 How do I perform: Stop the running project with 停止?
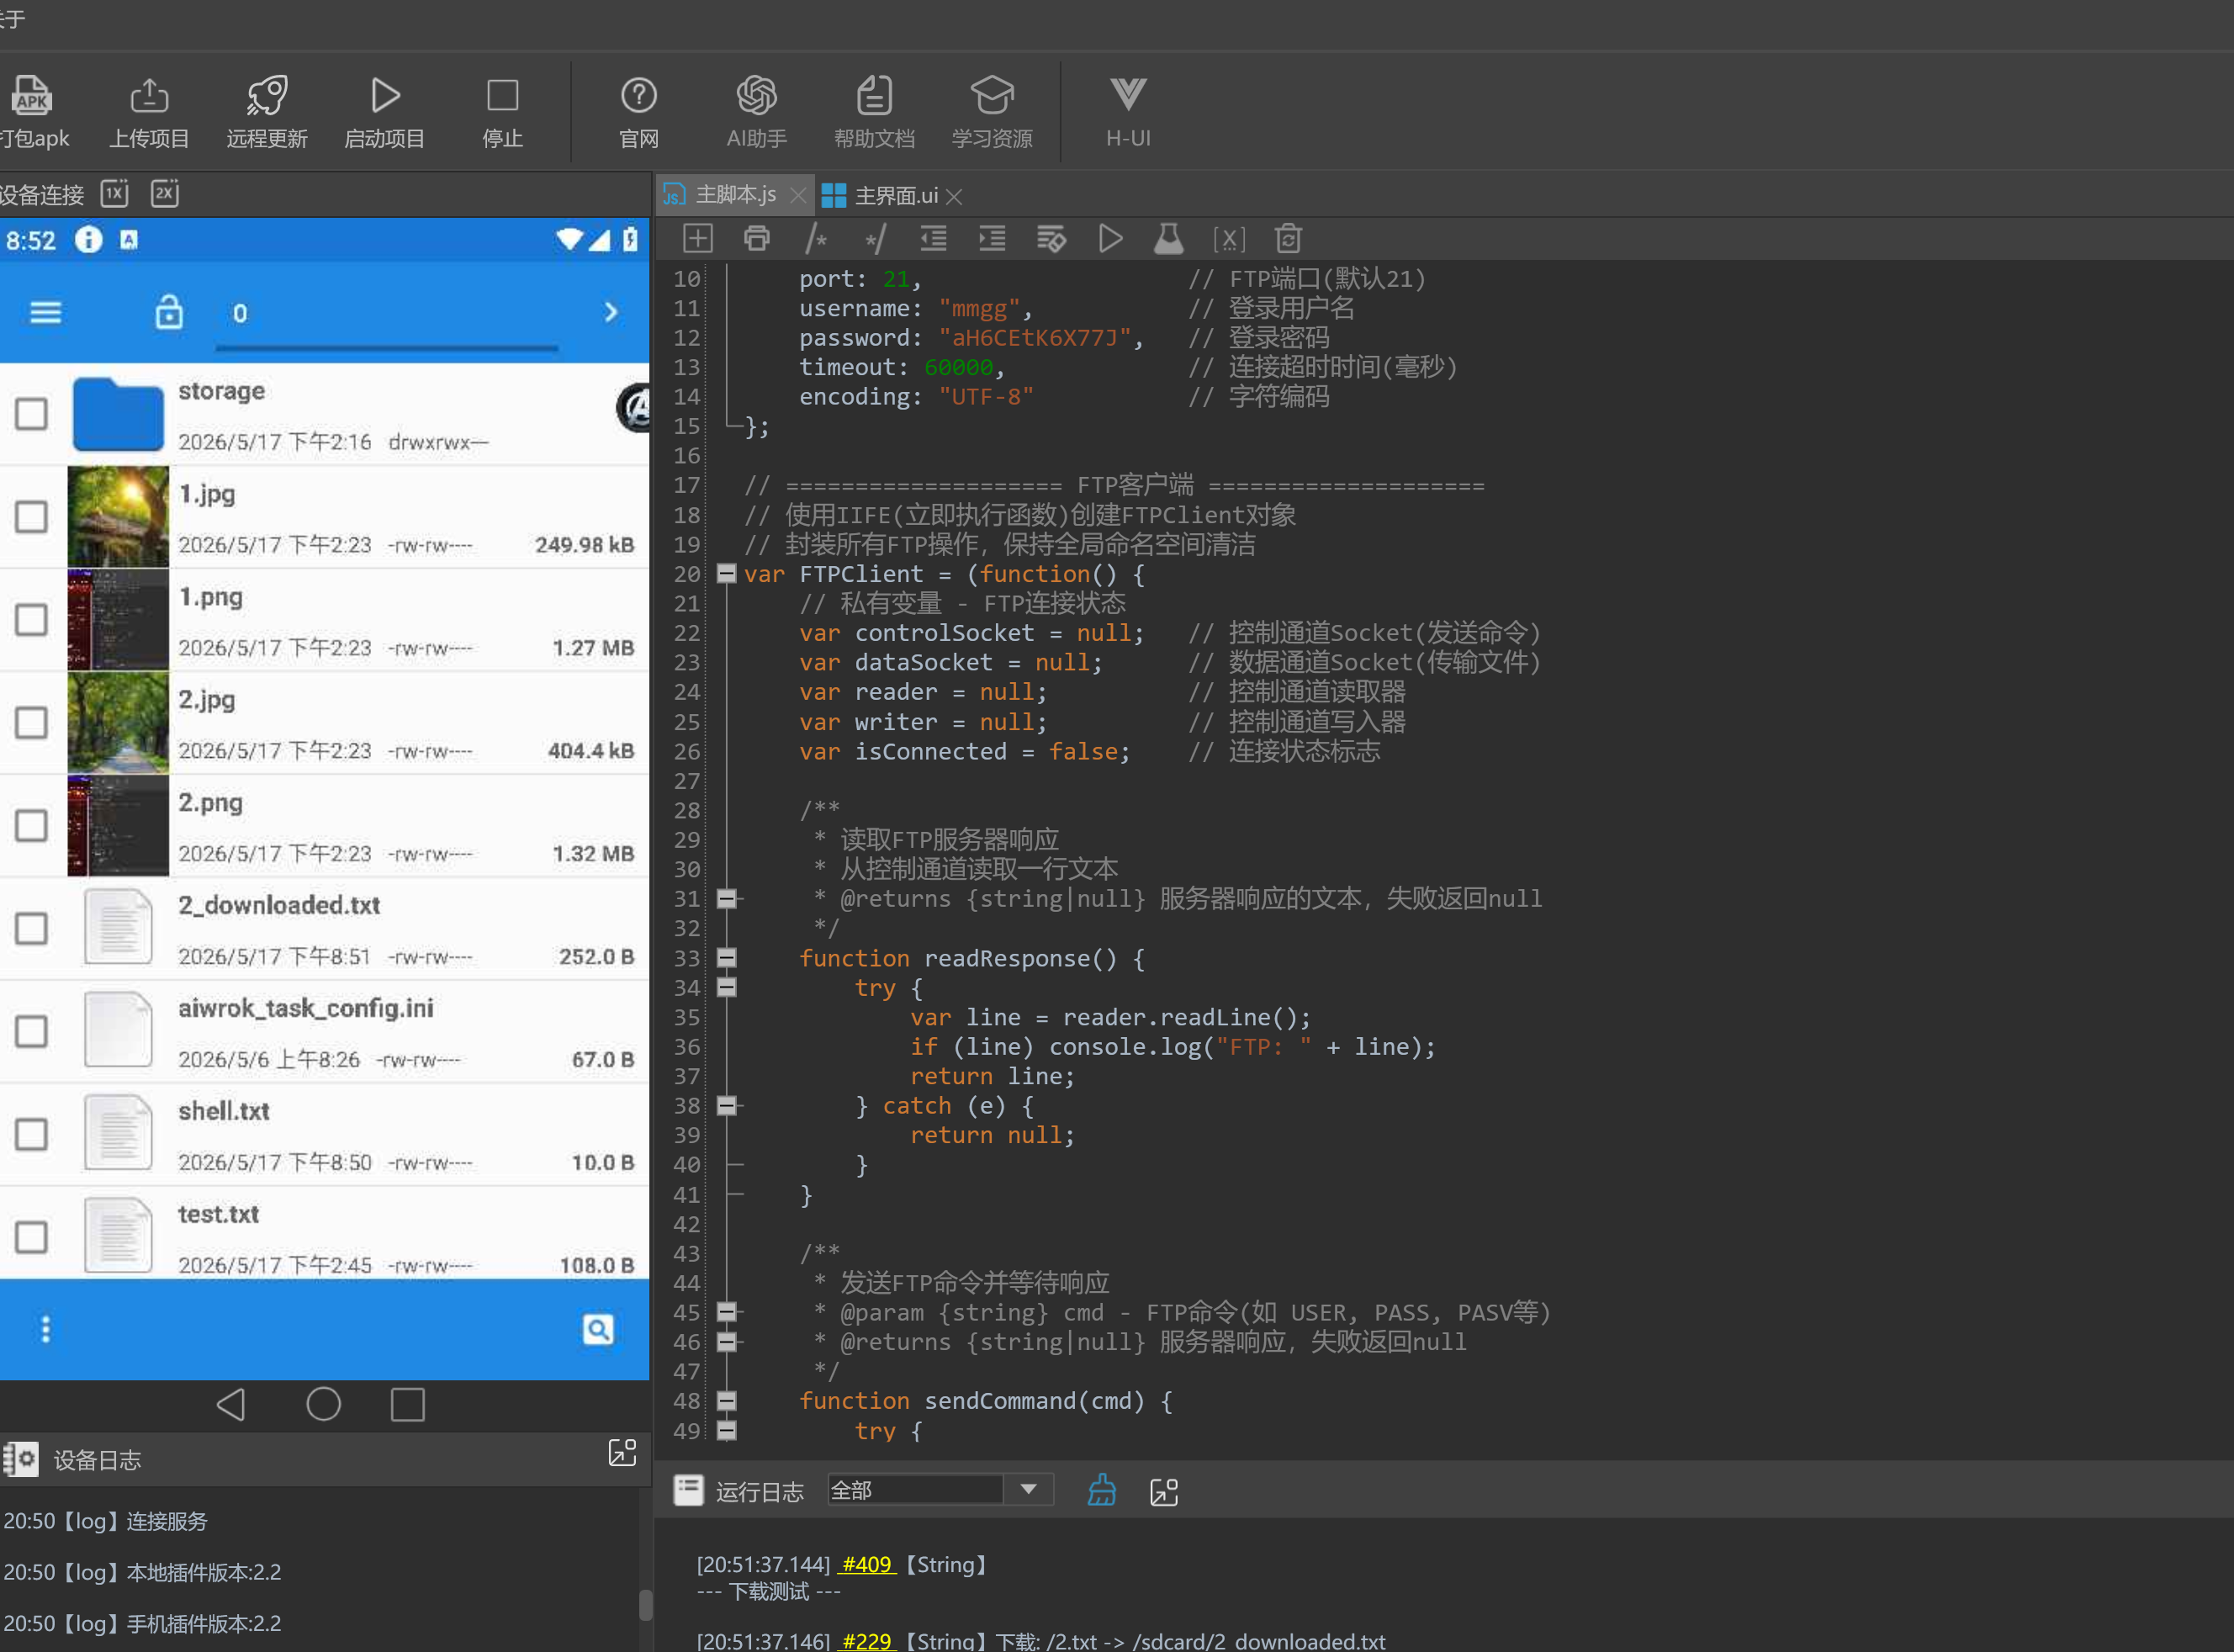pos(502,113)
